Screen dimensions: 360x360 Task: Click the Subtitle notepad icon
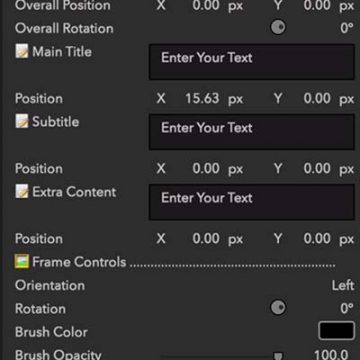pyautogui.click(x=22, y=122)
